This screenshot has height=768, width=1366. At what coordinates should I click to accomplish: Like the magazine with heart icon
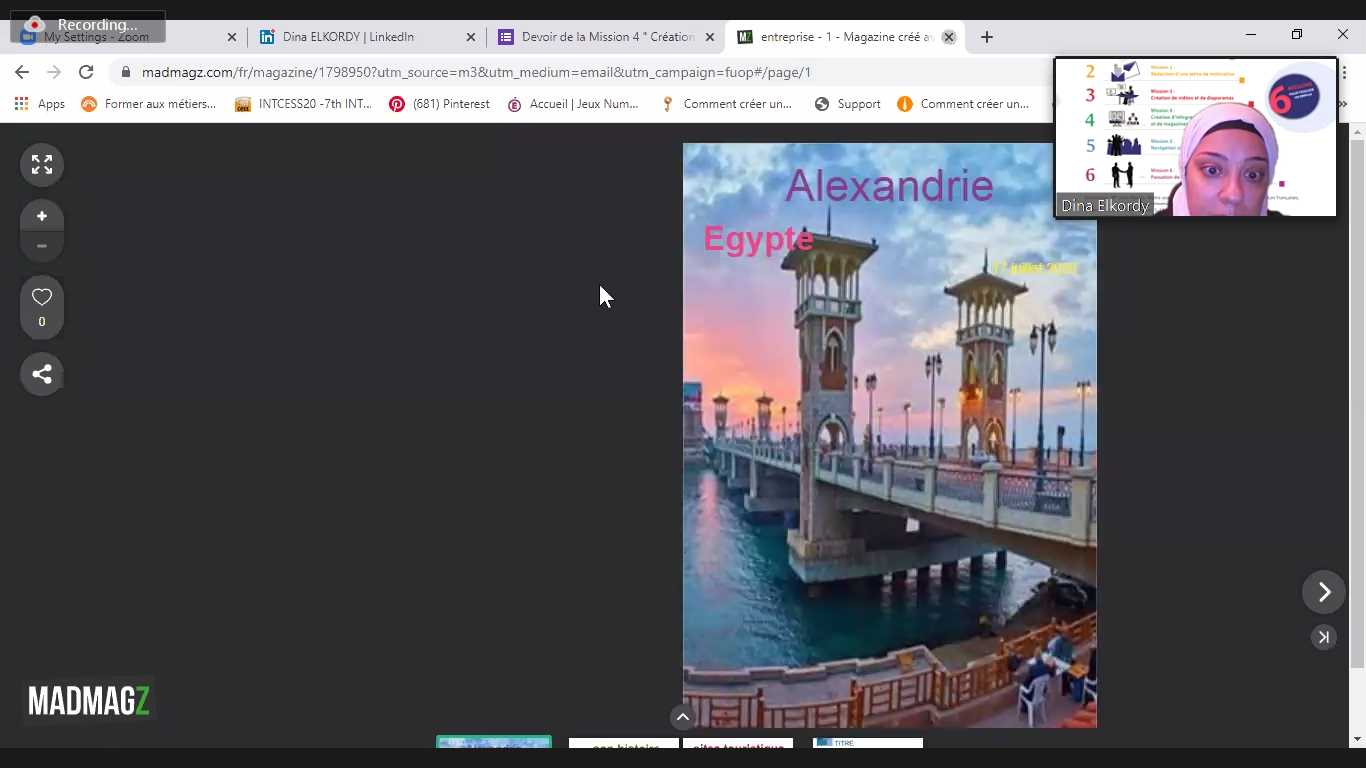[42, 298]
